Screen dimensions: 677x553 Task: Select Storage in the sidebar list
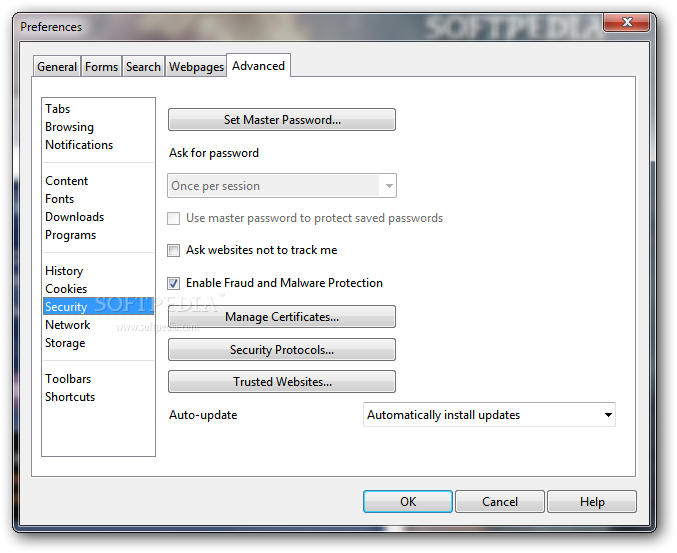pyautogui.click(x=98, y=343)
